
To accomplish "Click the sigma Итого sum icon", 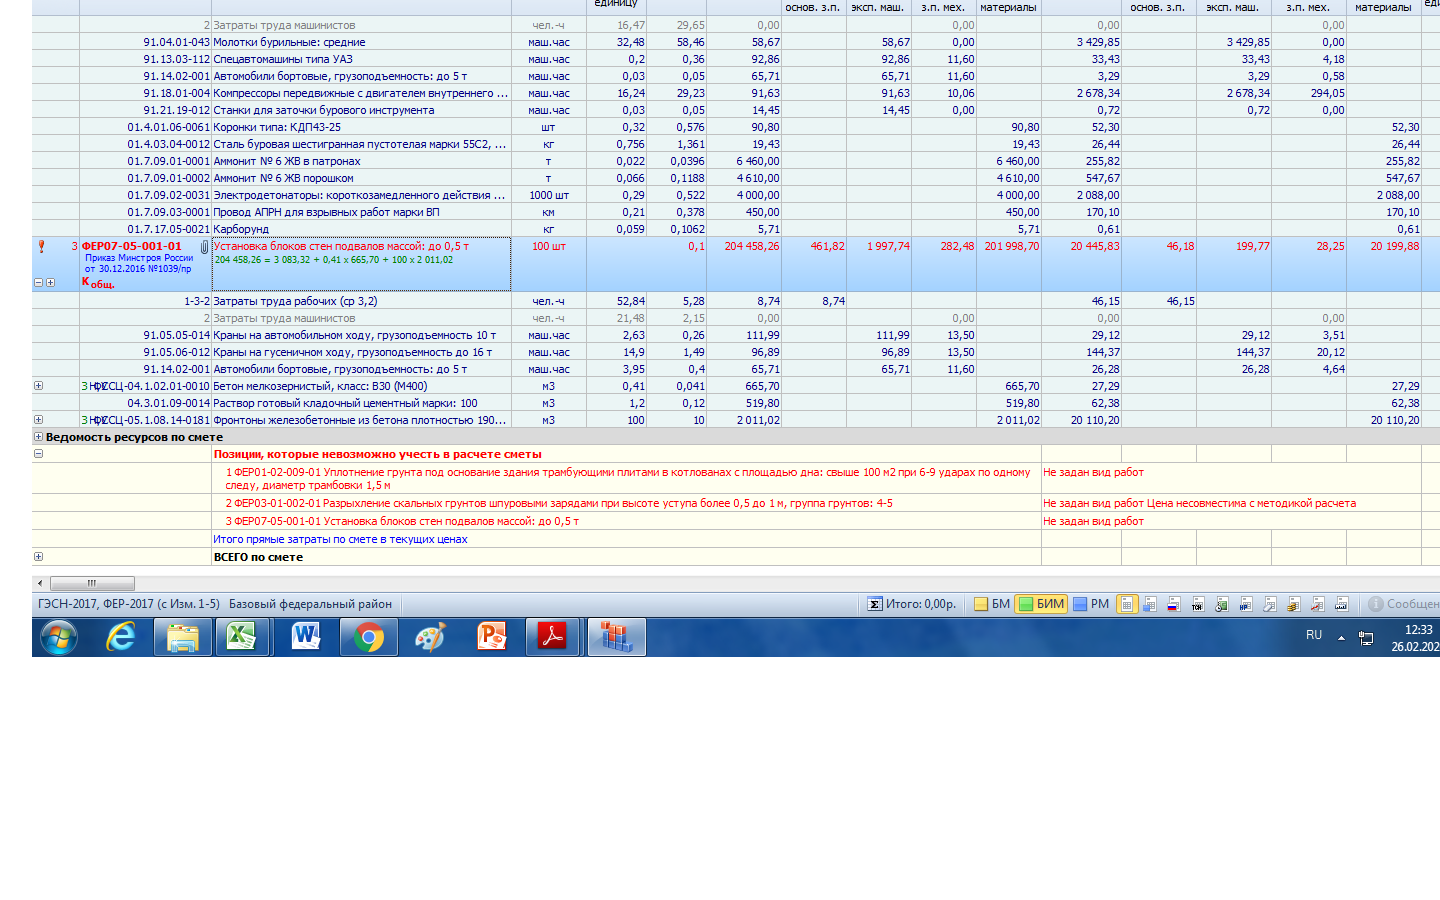I will (x=874, y=604).
